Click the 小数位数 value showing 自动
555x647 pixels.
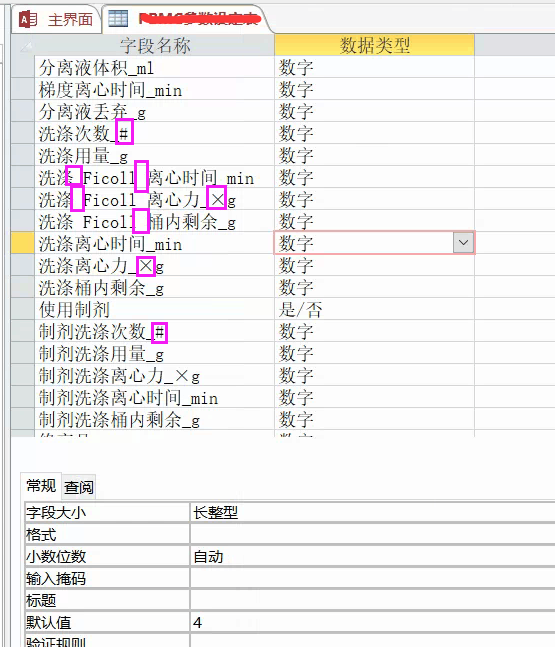pyautogui.click(x=373, y=557)
